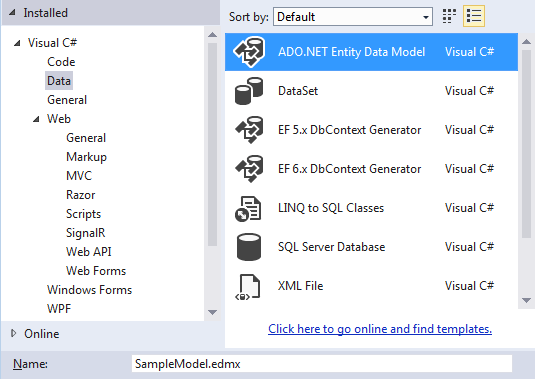The height and width of the screenshot is (379, 535).
Task: Click Visual C# label in SQL Server Database row
Action: pos(469,247)
